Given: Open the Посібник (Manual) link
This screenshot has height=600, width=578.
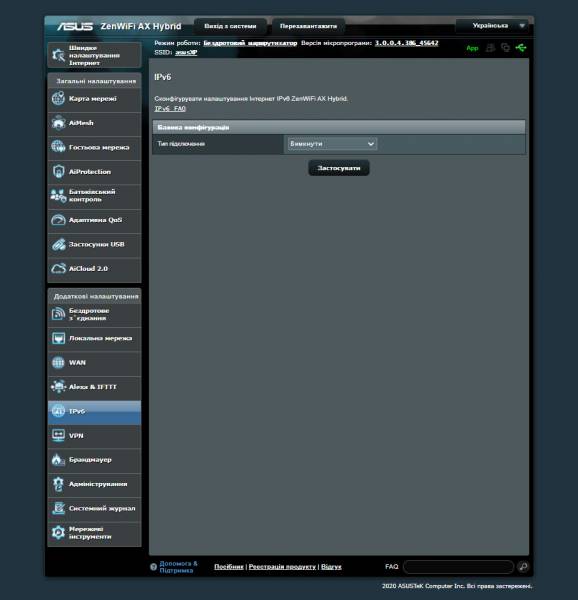Looking at the screenshot, I should [229, 567].
